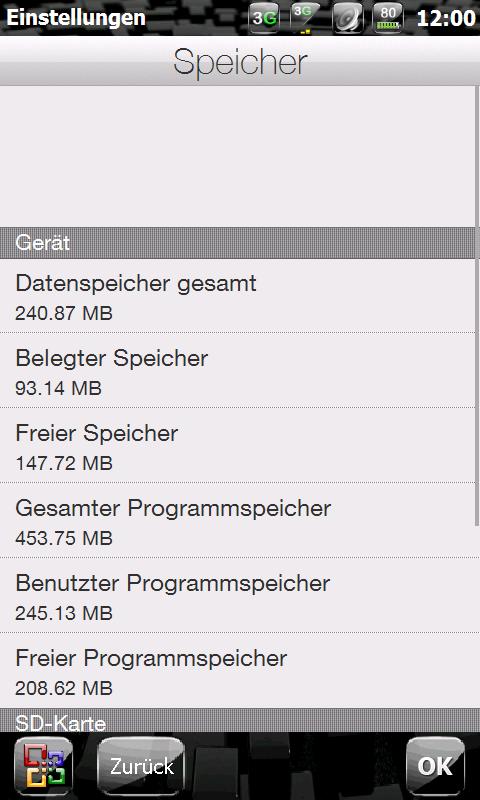Select the Gesamter Programmspeicher entry

pyautogui.click(x=237, y=520)
